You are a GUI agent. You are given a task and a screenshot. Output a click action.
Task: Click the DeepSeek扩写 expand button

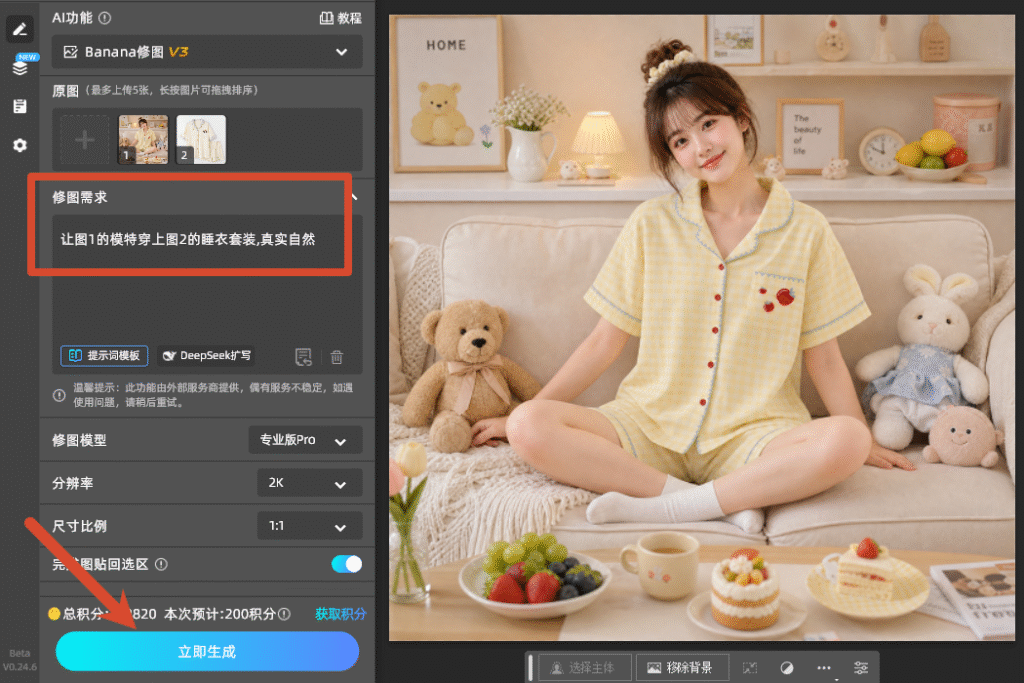point(206,355)
